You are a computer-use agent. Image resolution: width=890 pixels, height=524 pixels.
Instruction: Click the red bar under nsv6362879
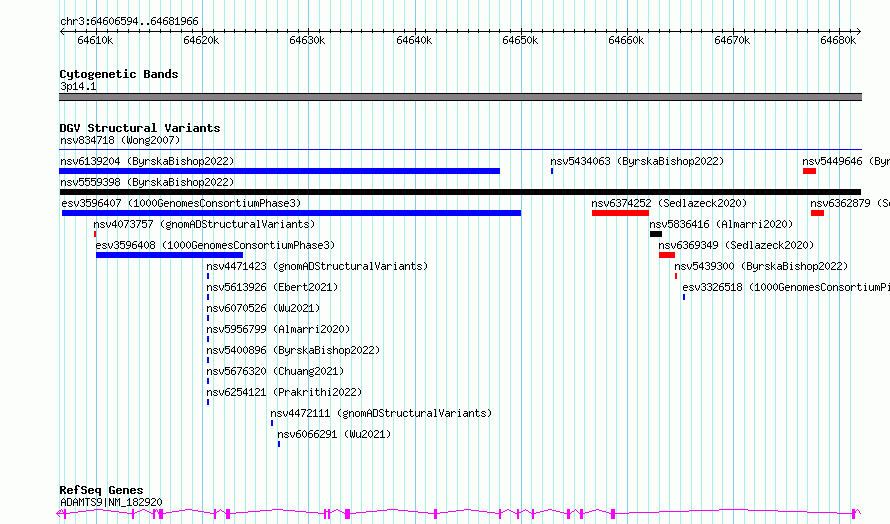(817, 213)
